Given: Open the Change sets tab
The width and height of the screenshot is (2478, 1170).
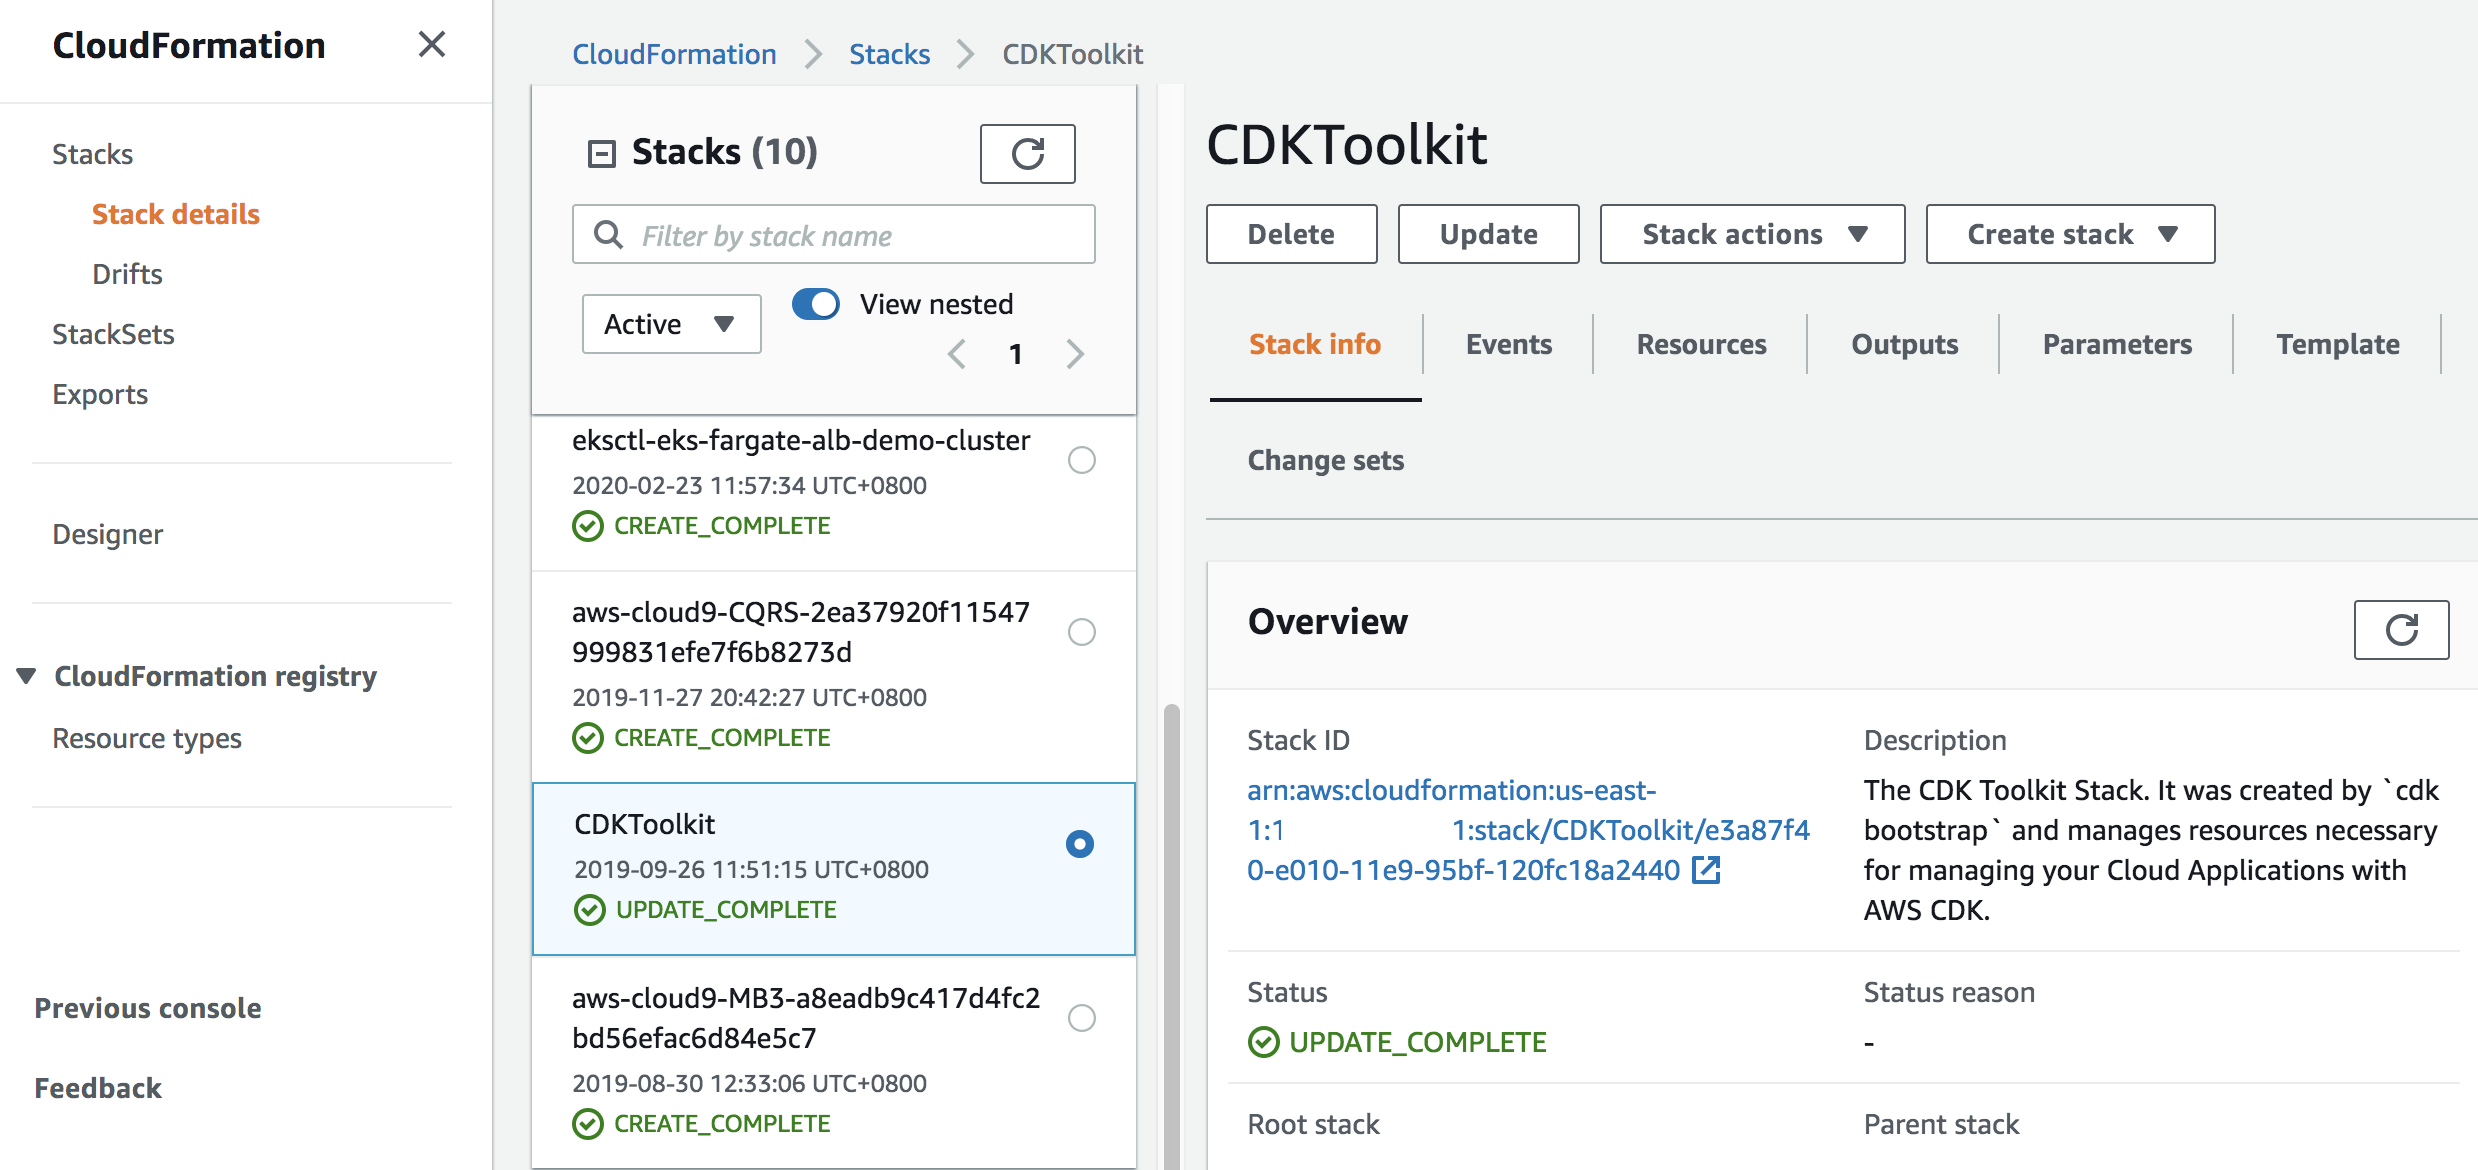Looking at the screenshot, I should (1325, 460).
